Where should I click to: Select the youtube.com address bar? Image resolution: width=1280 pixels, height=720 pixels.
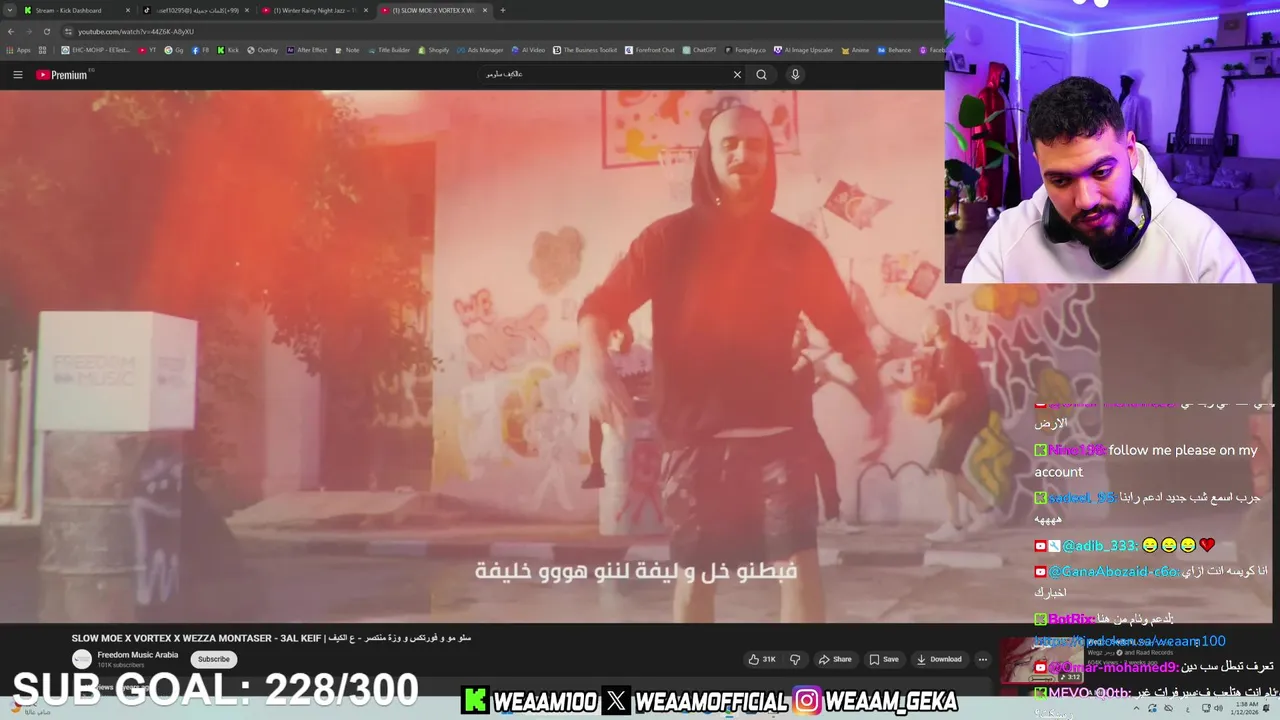(x=500, y=31)
